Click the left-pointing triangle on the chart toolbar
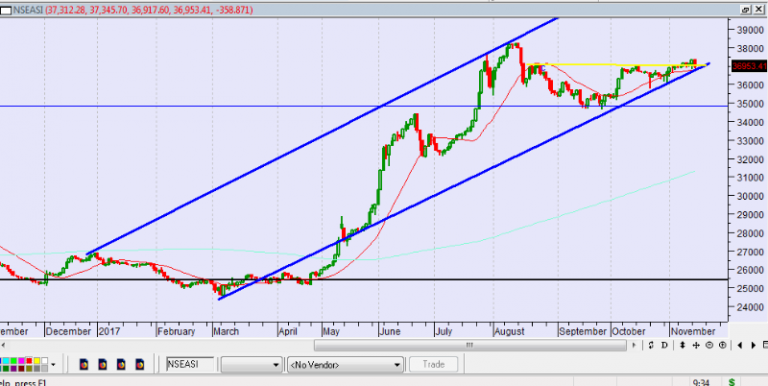The image size is (768, 386). click(740, 345)
